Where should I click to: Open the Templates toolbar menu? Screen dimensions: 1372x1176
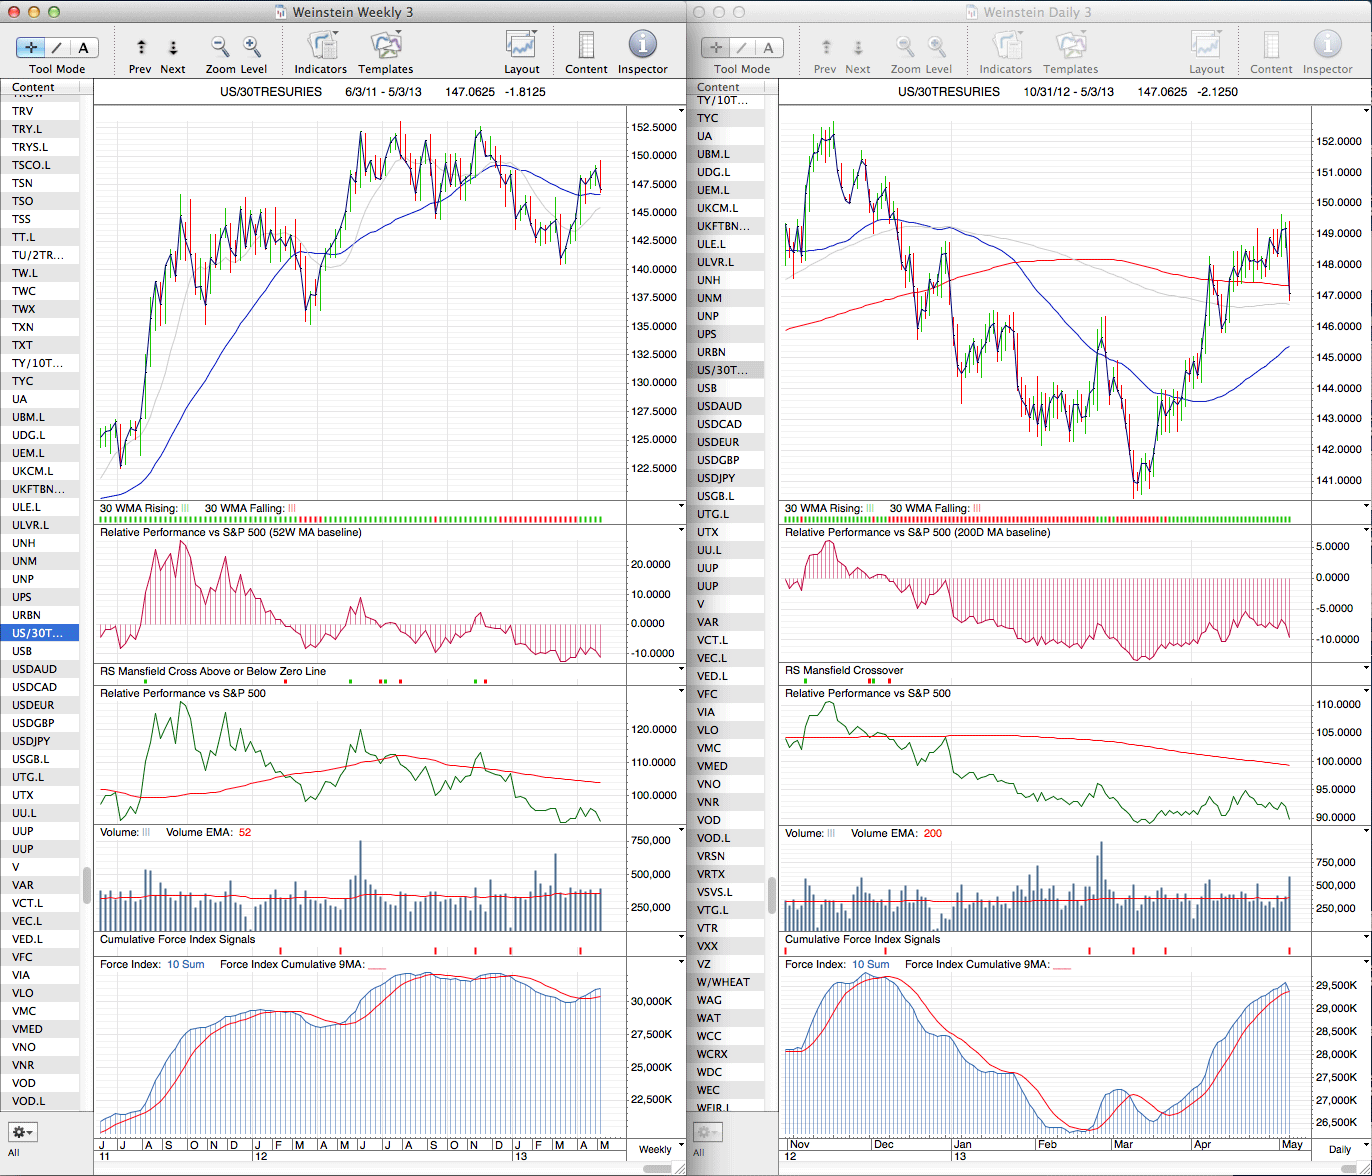(x=385, y=47)
